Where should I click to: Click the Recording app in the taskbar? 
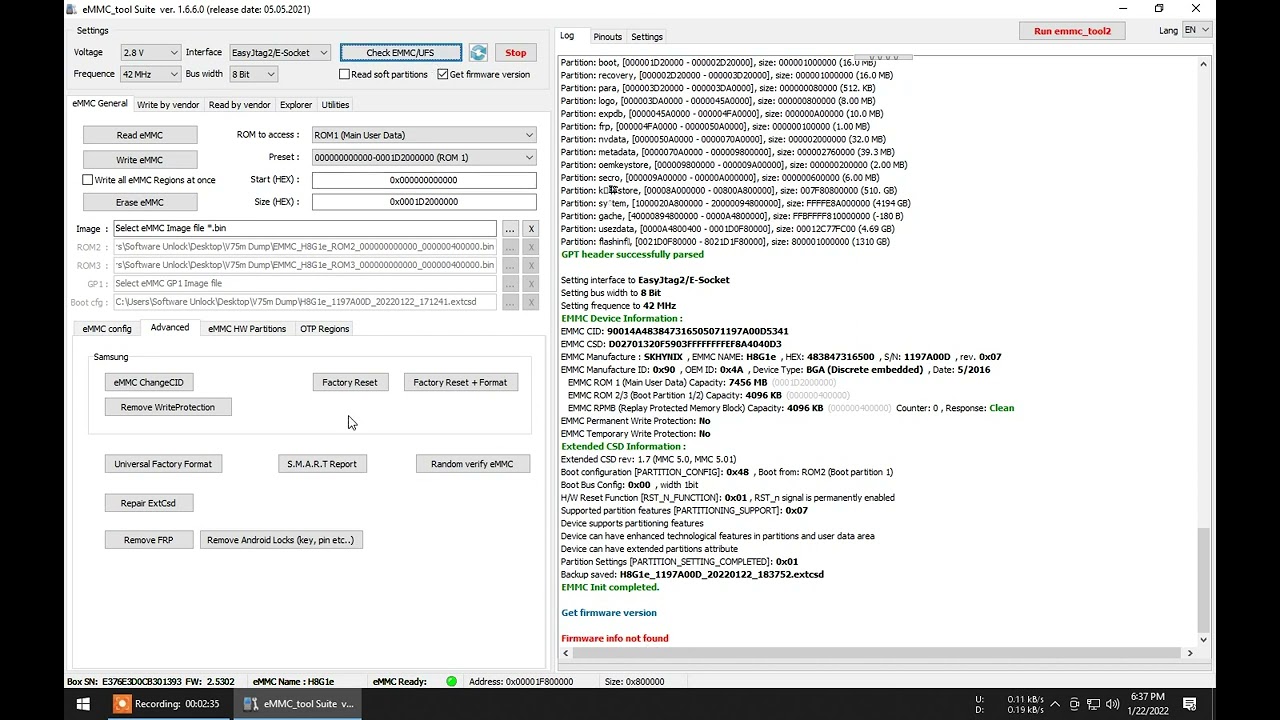[x=167, y=704]
